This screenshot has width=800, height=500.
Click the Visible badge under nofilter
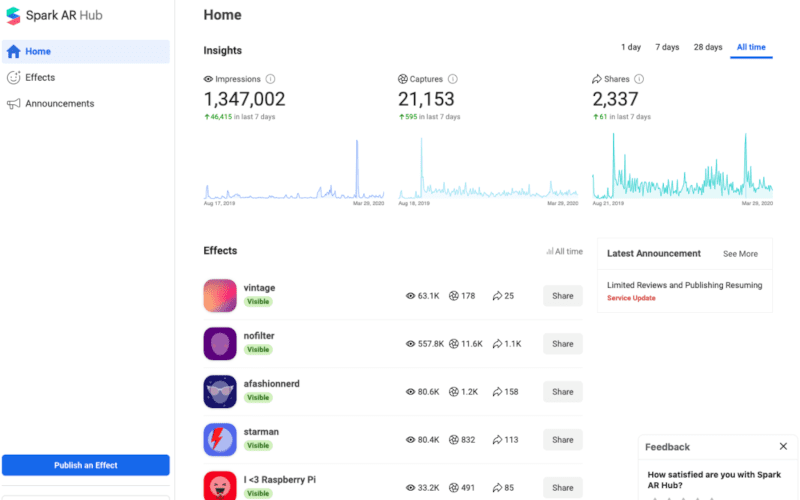click(258, 349)
